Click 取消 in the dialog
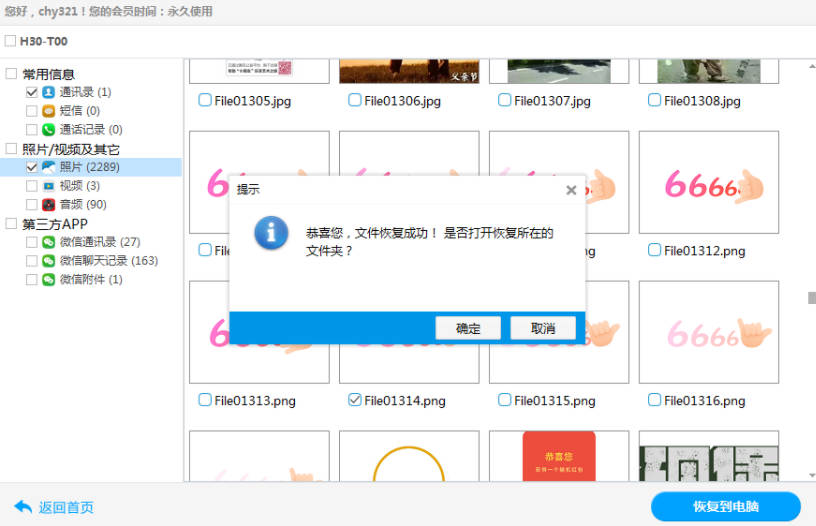Viewport: 816px width, 526px height. (x=543, y=328)
